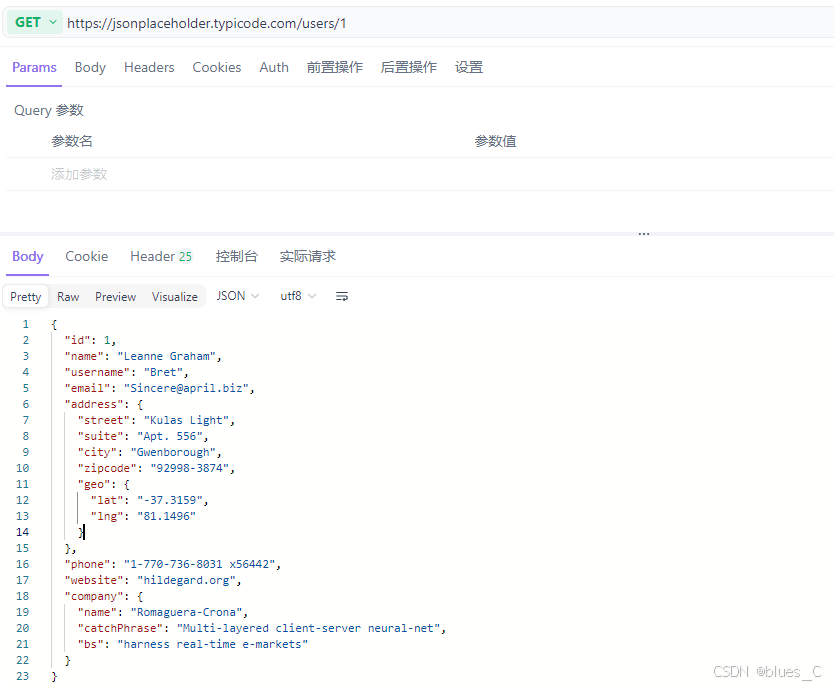Open the 前置操作 tab
Viewport: 834px width, 687px height.
335,68
